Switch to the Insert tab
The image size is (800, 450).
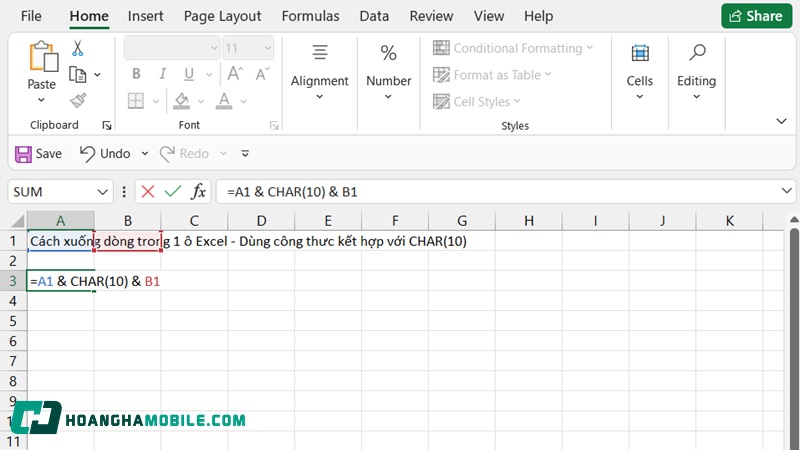[145, 16]
